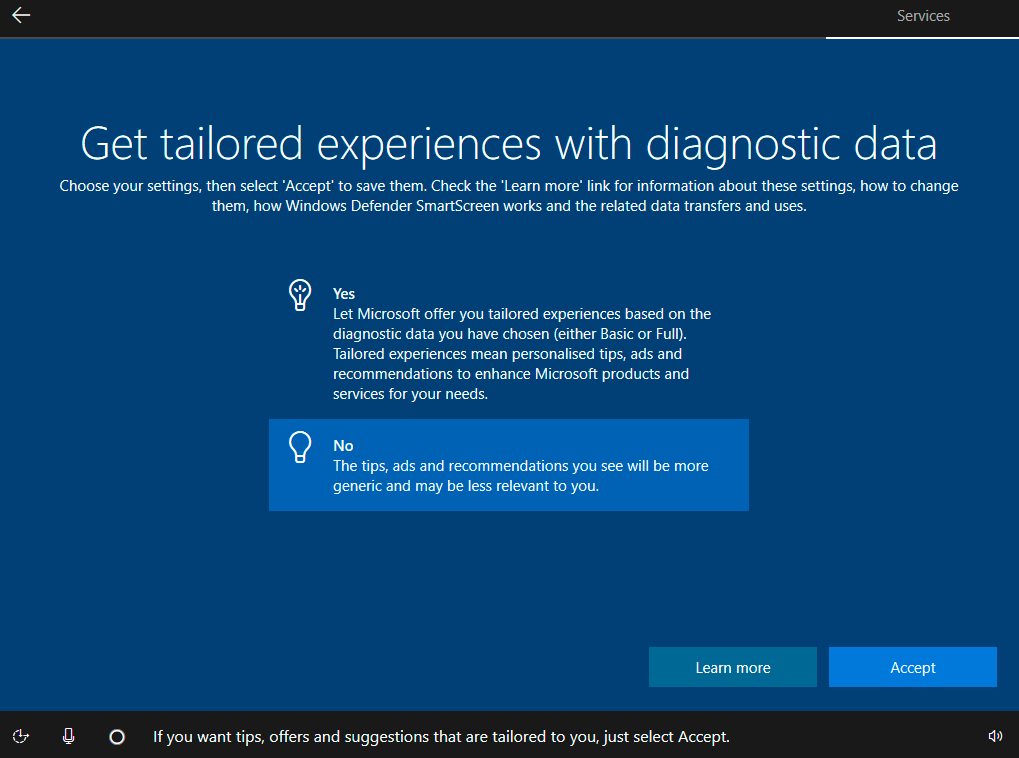Viewport: 1019px width, 758px height.
Task: Open Ease of Access options icon
Action: [21, 736]
